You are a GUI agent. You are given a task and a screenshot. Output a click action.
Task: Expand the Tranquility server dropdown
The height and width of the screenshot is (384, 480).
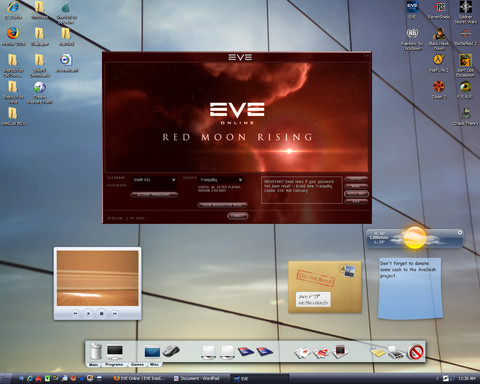(x=240, y=180)
